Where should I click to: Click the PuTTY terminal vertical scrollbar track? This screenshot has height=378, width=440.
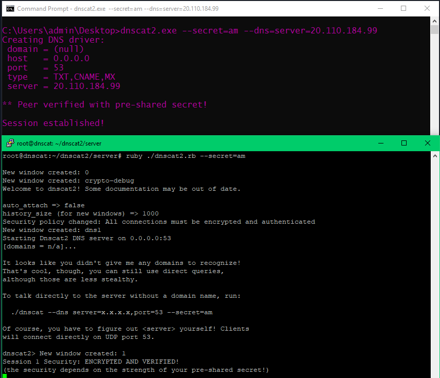(x=435, y=267)
